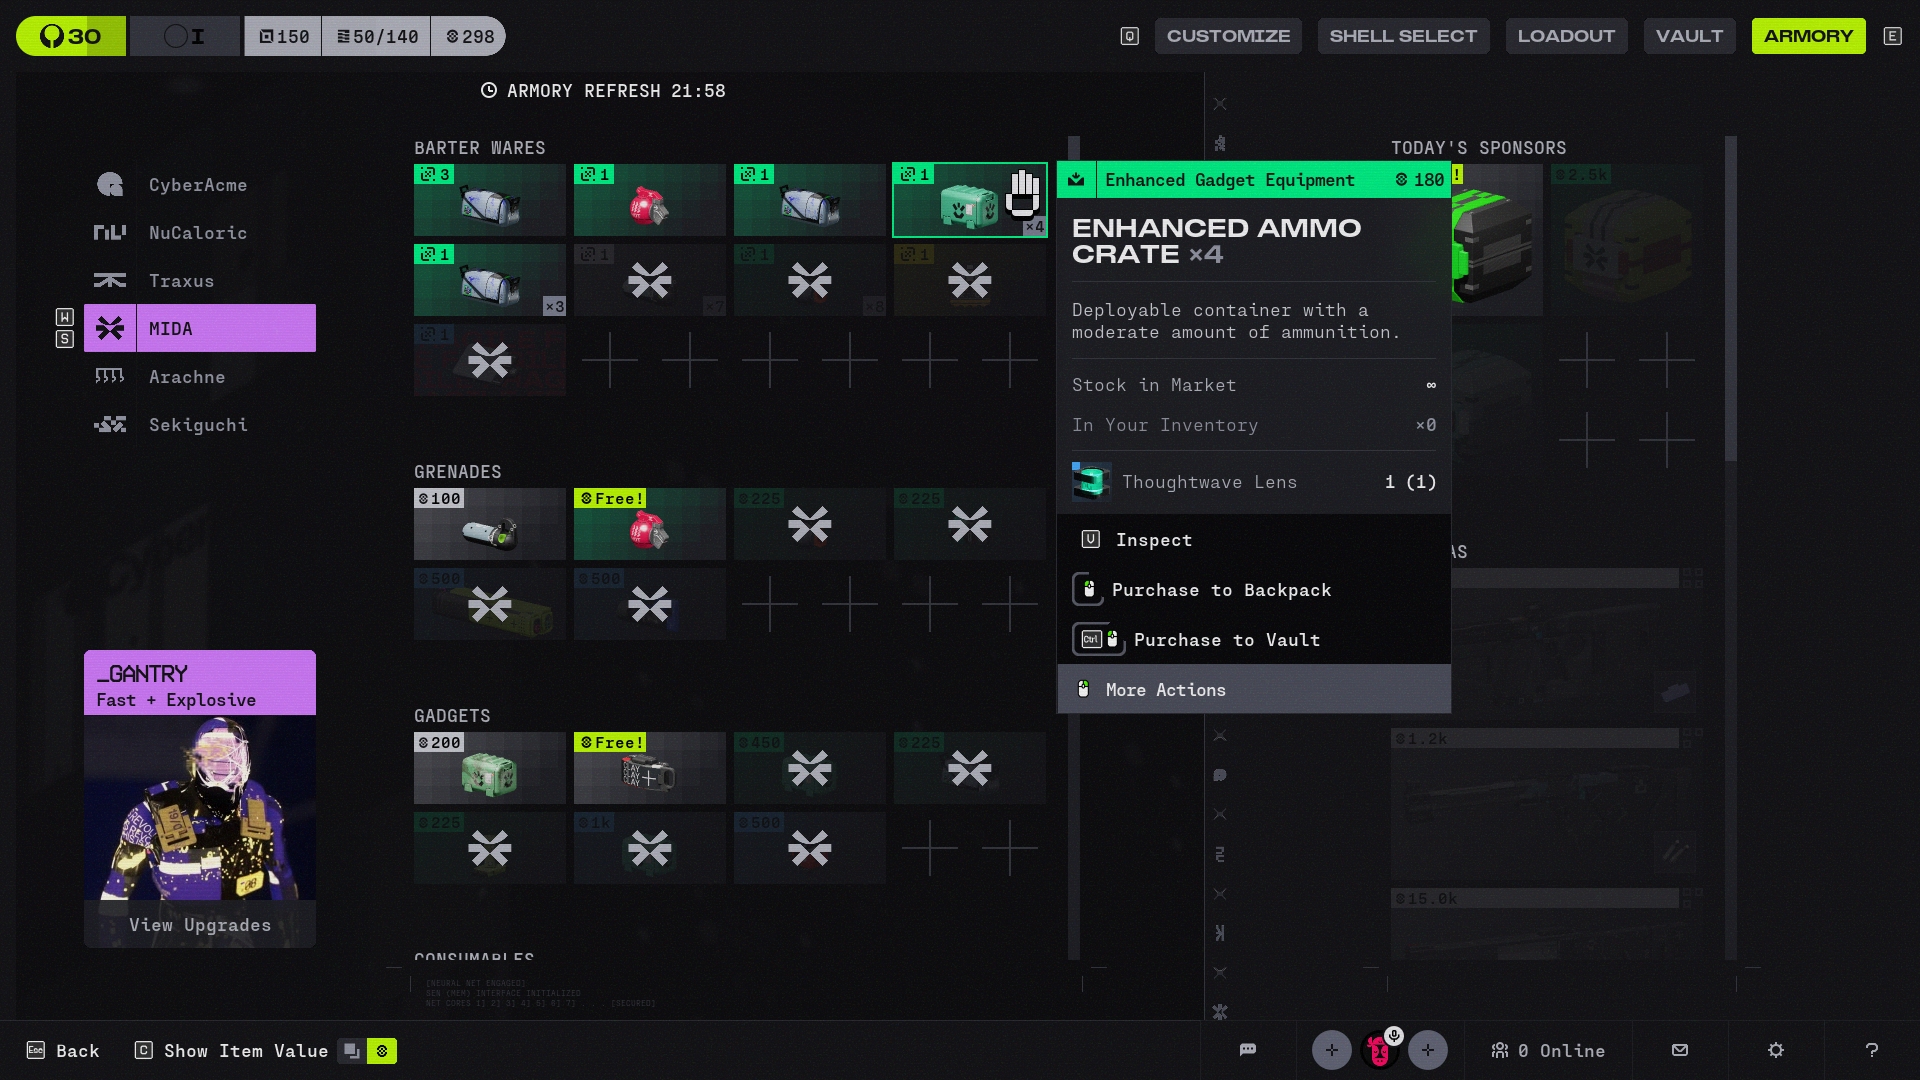
Task: Click the mail inbox icon
Action: click(x=1680, y=1050)
